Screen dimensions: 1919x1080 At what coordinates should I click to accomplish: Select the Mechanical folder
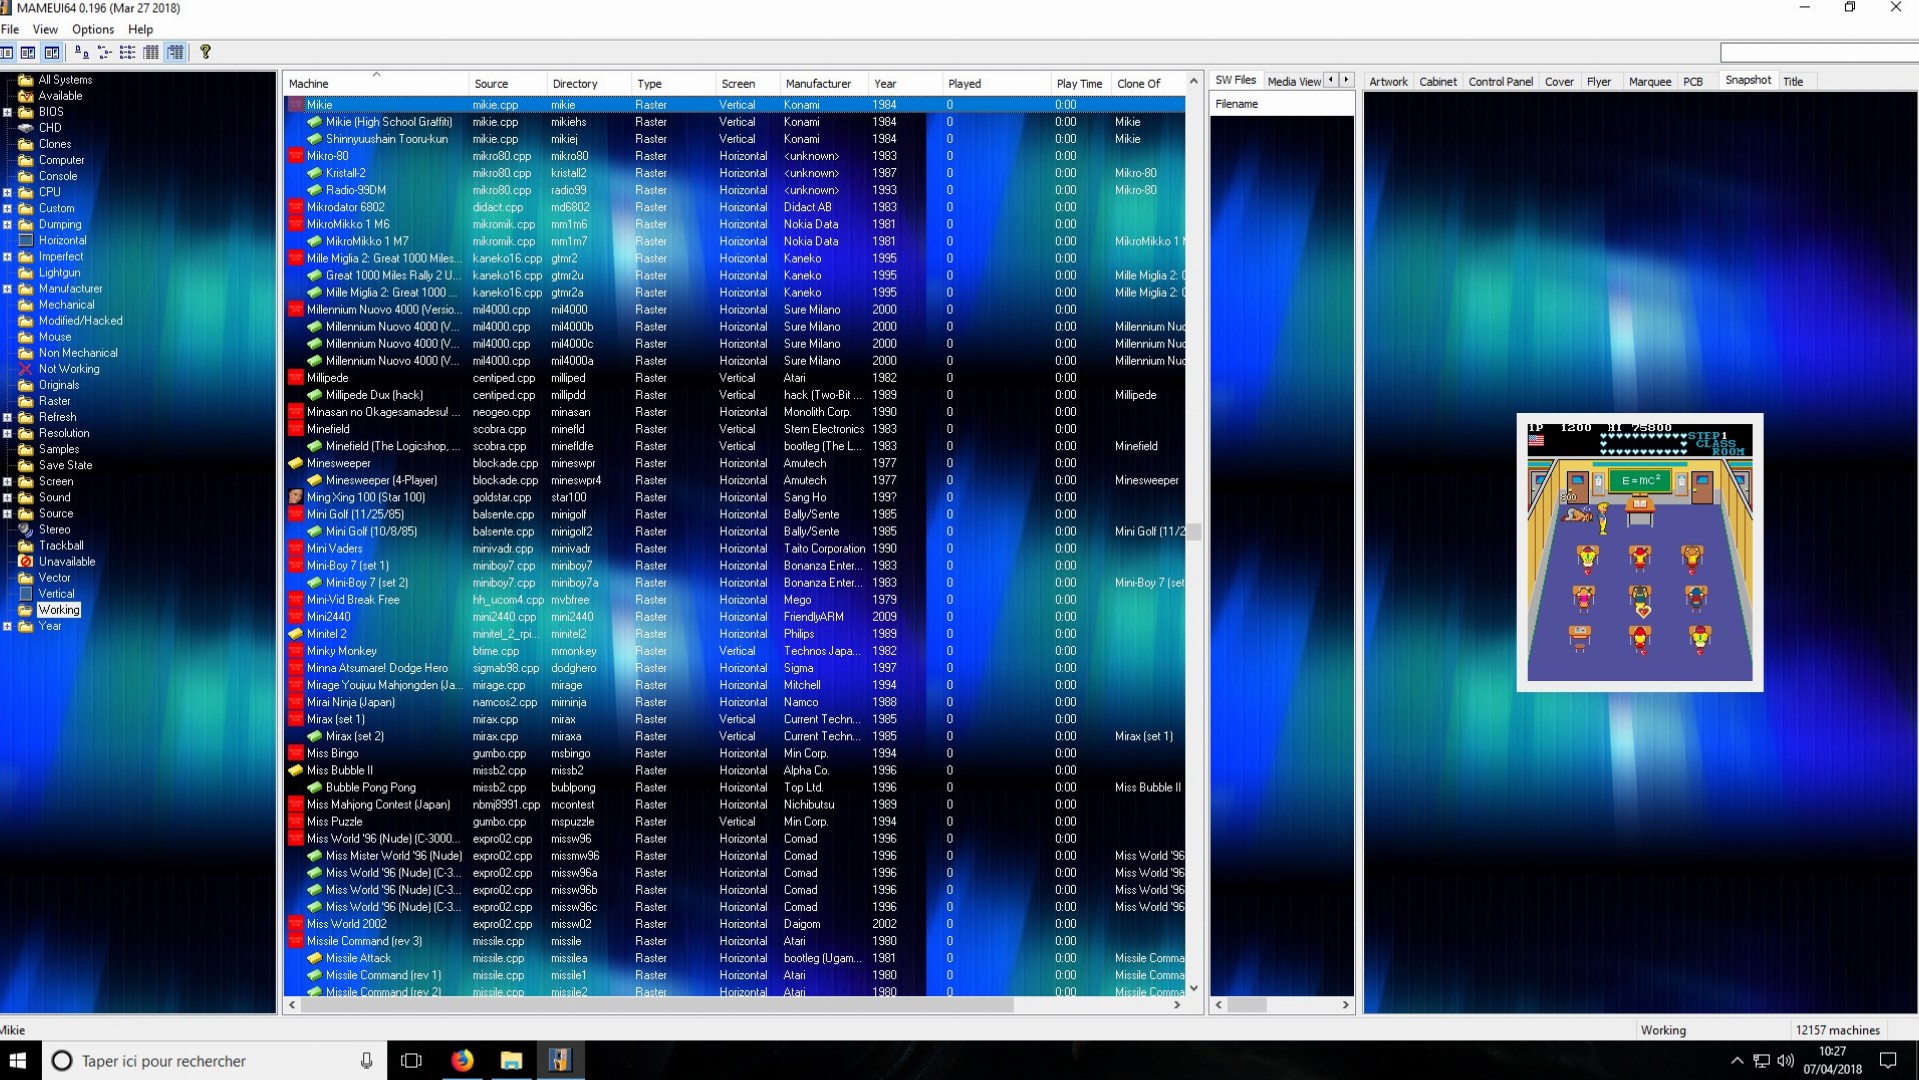66,305
